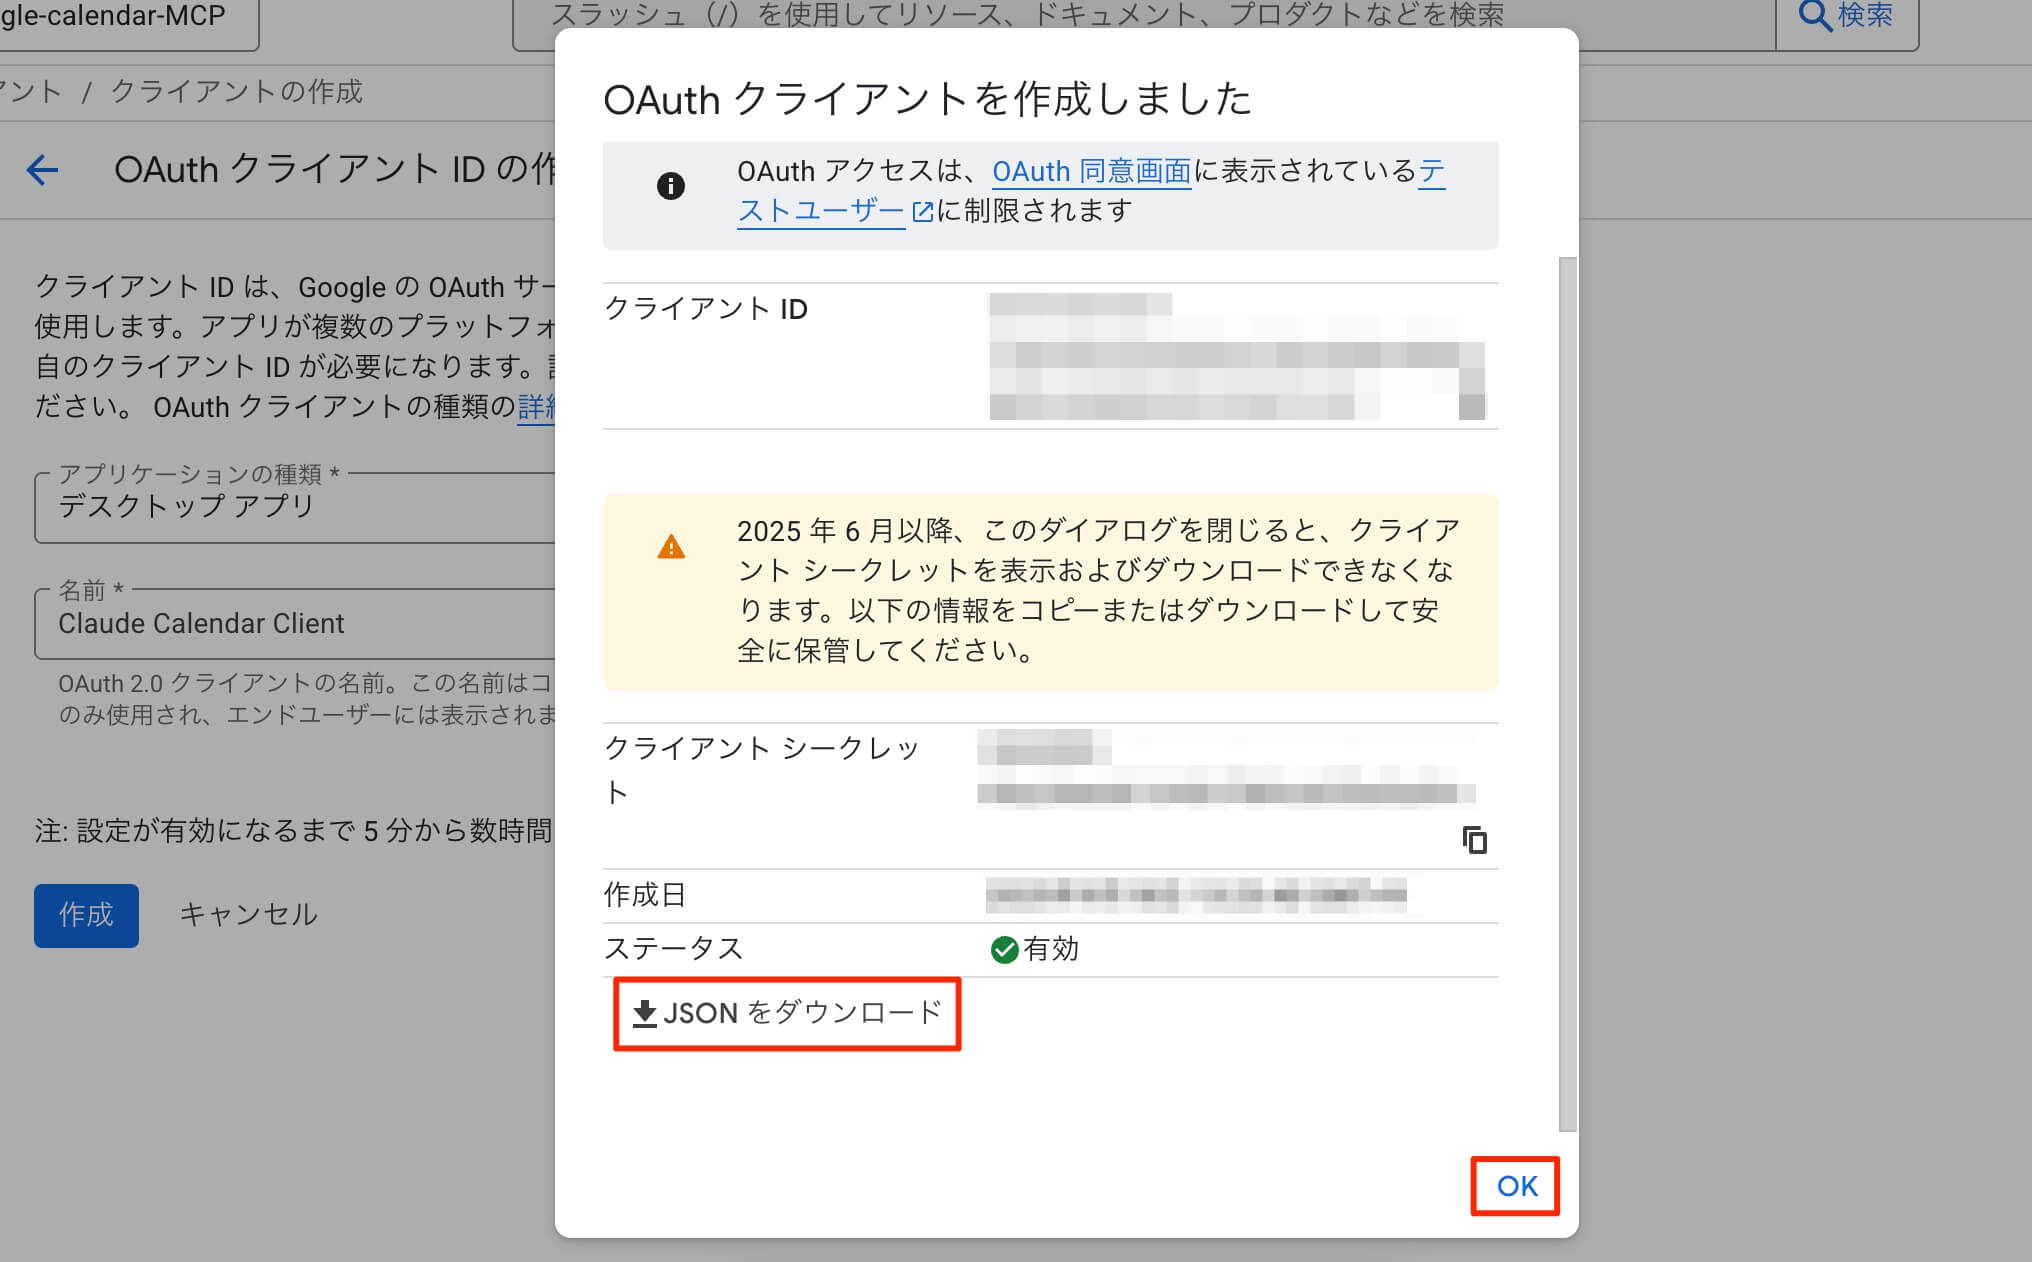The width and height of the screenshot is (2032, 1262).
Task: Open the テストユーザー external link
Action: 821,211
